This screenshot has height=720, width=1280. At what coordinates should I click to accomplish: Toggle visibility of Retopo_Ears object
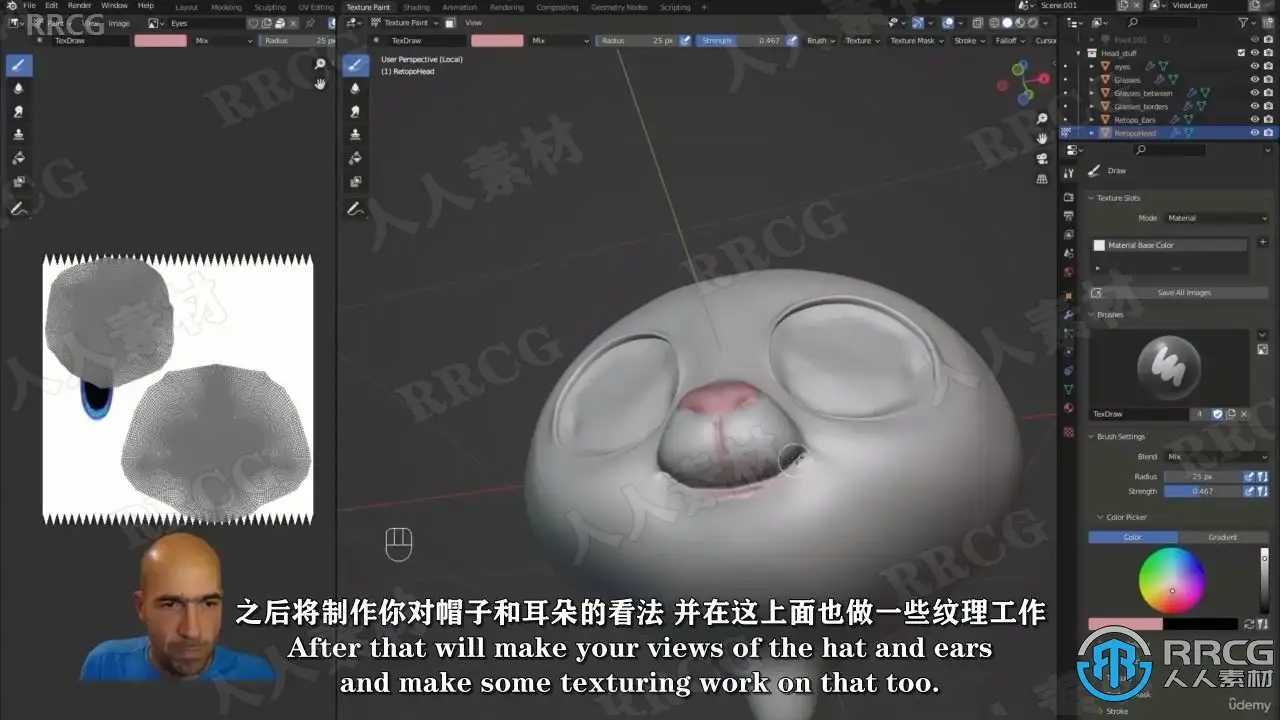tap(1255, 119)
